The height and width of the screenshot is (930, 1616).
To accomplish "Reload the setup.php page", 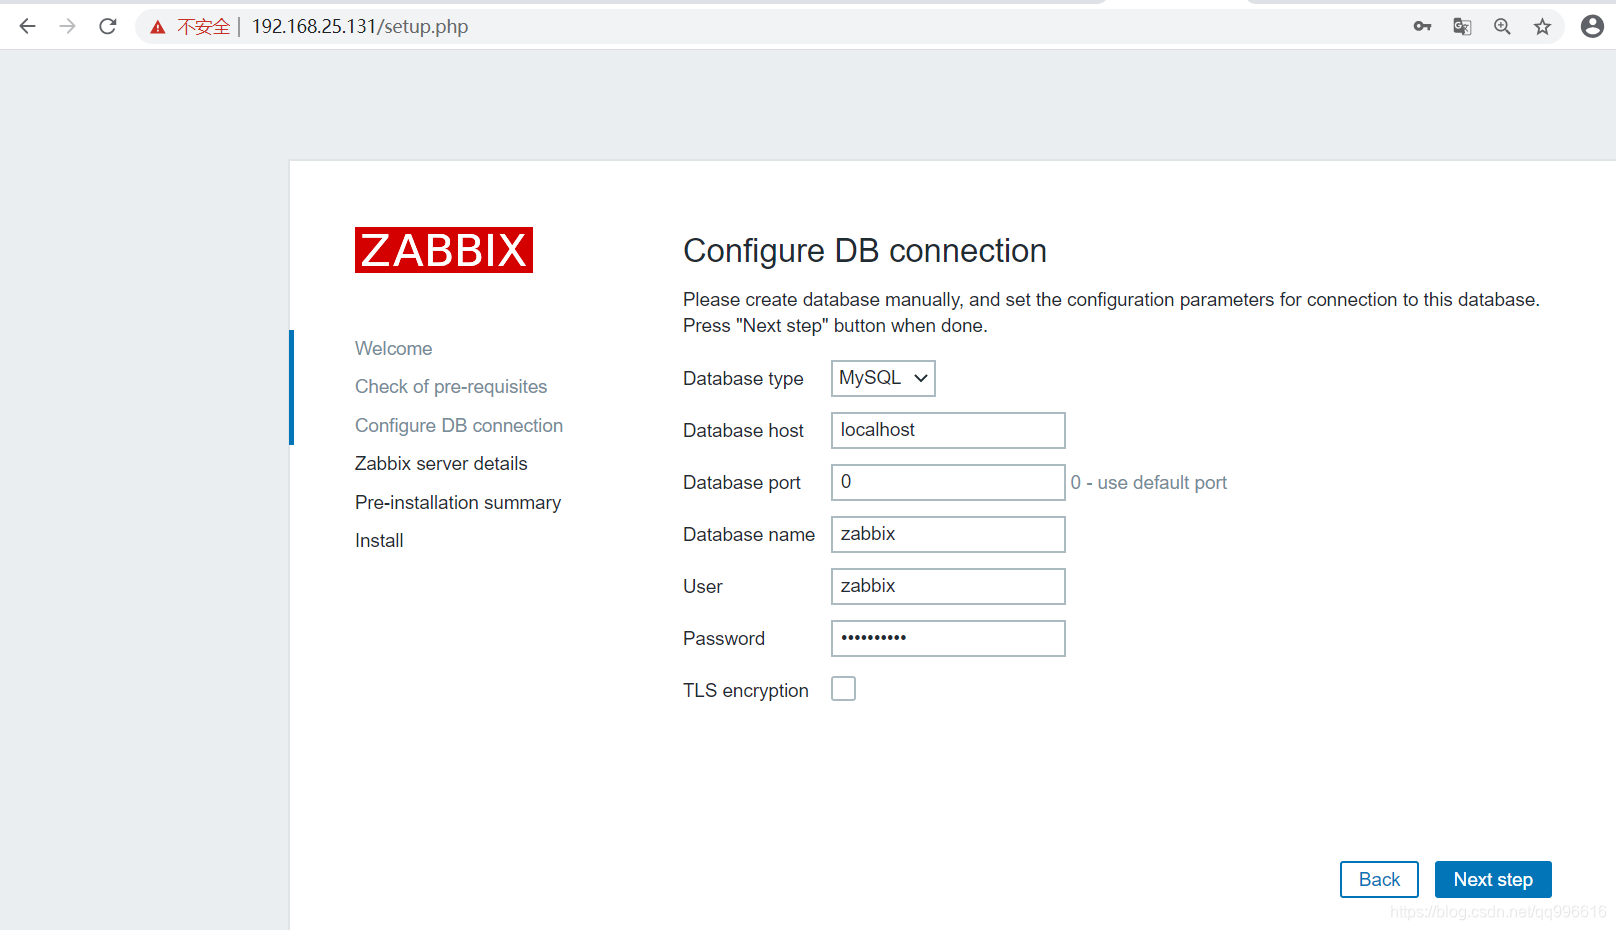I will (x=108, y=26).
